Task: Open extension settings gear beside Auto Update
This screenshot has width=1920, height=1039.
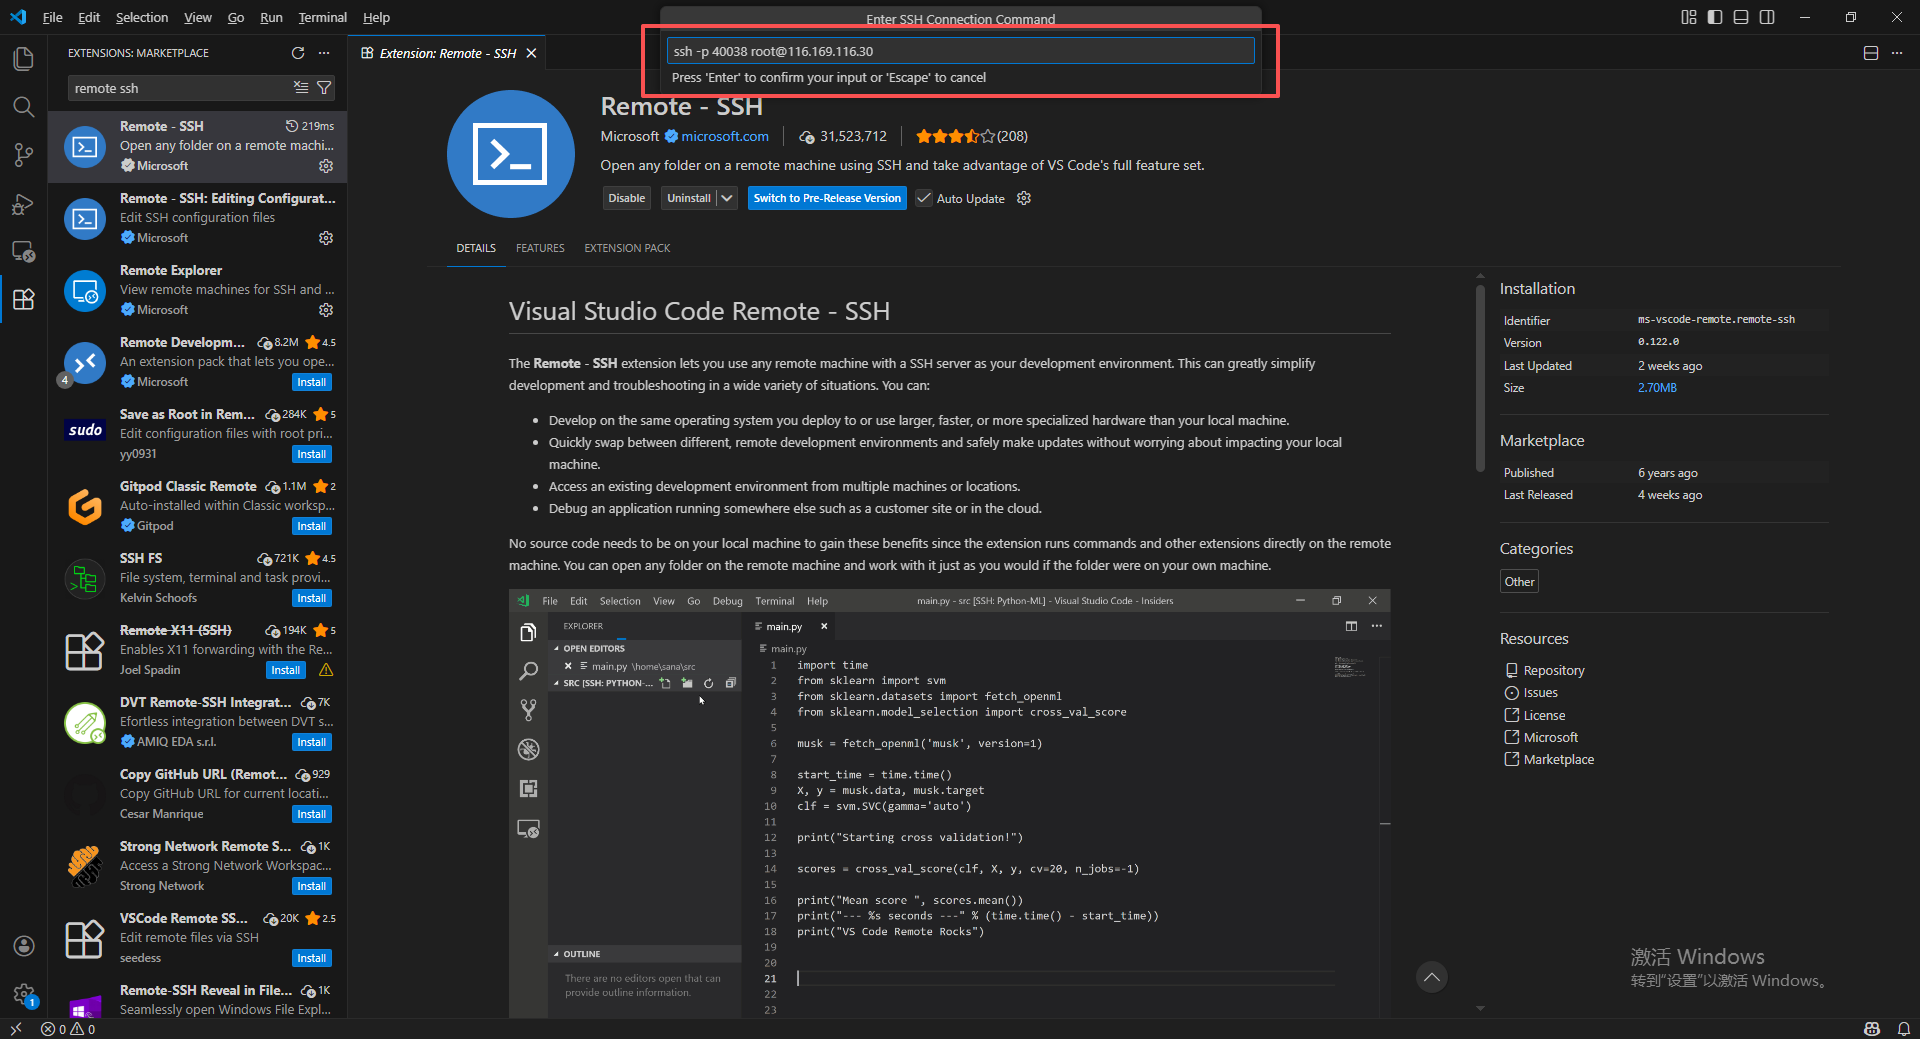Action: point(1024,198)
